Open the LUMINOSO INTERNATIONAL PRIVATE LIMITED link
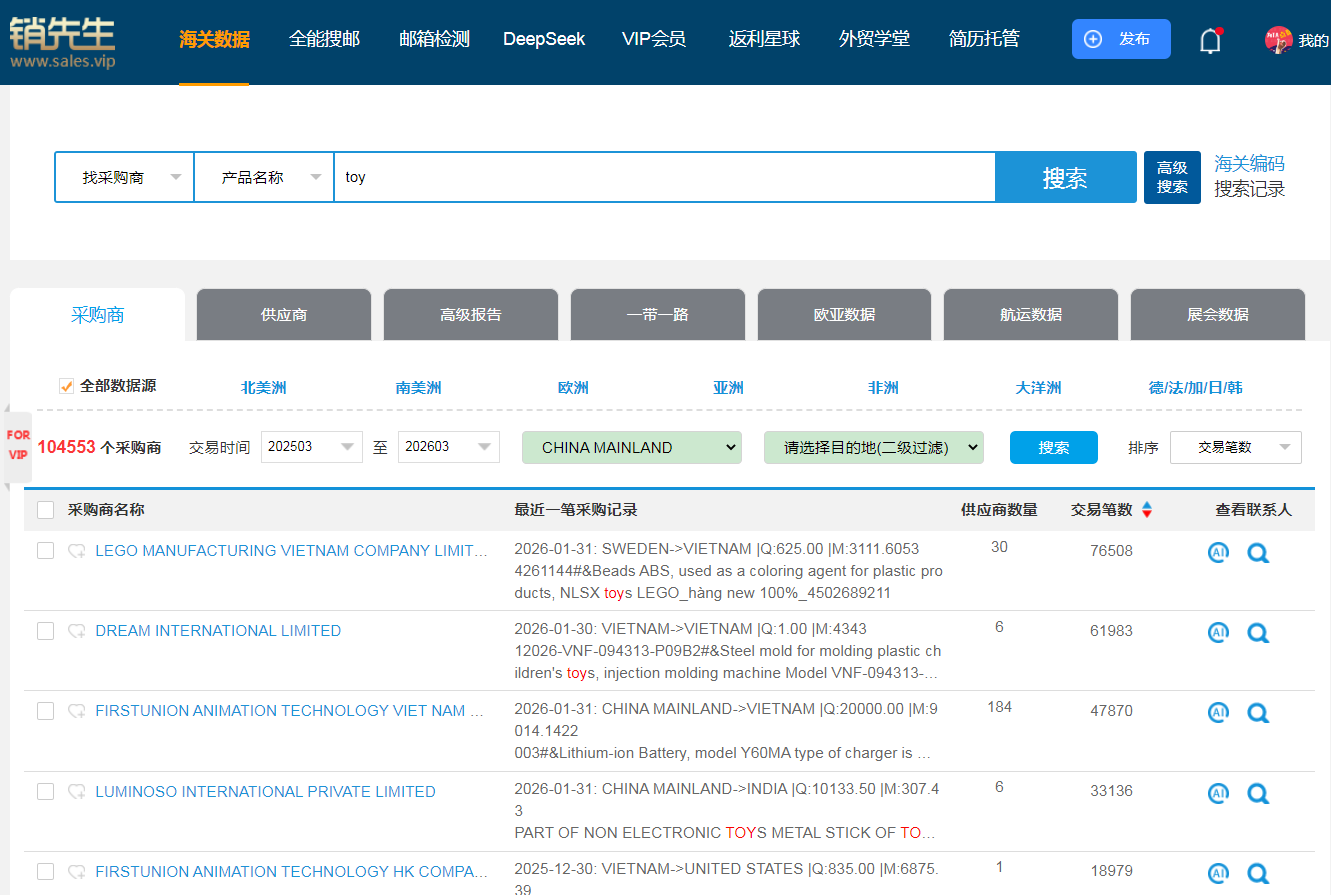 pos(265,791)
